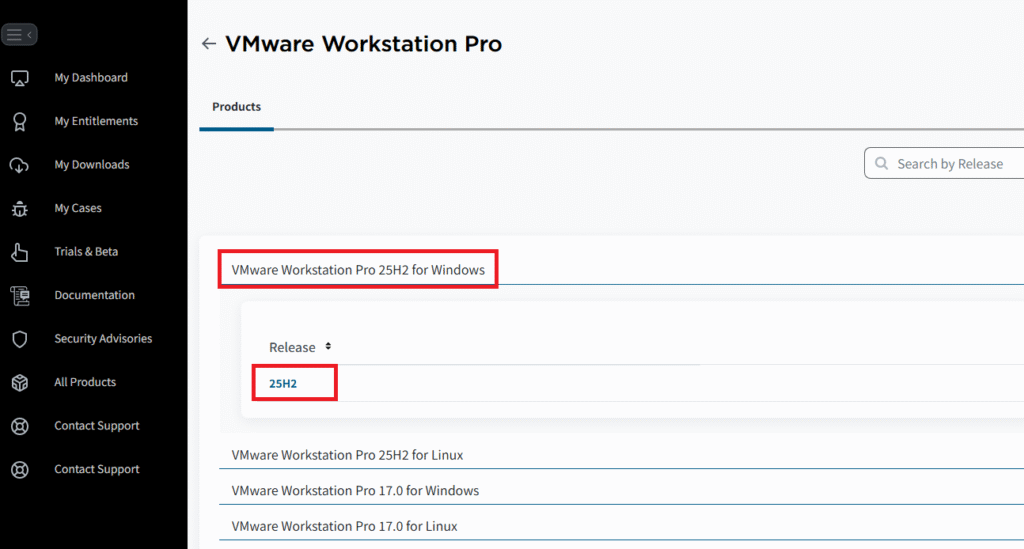Toggle sort order on the Release column

pos(328,347)
